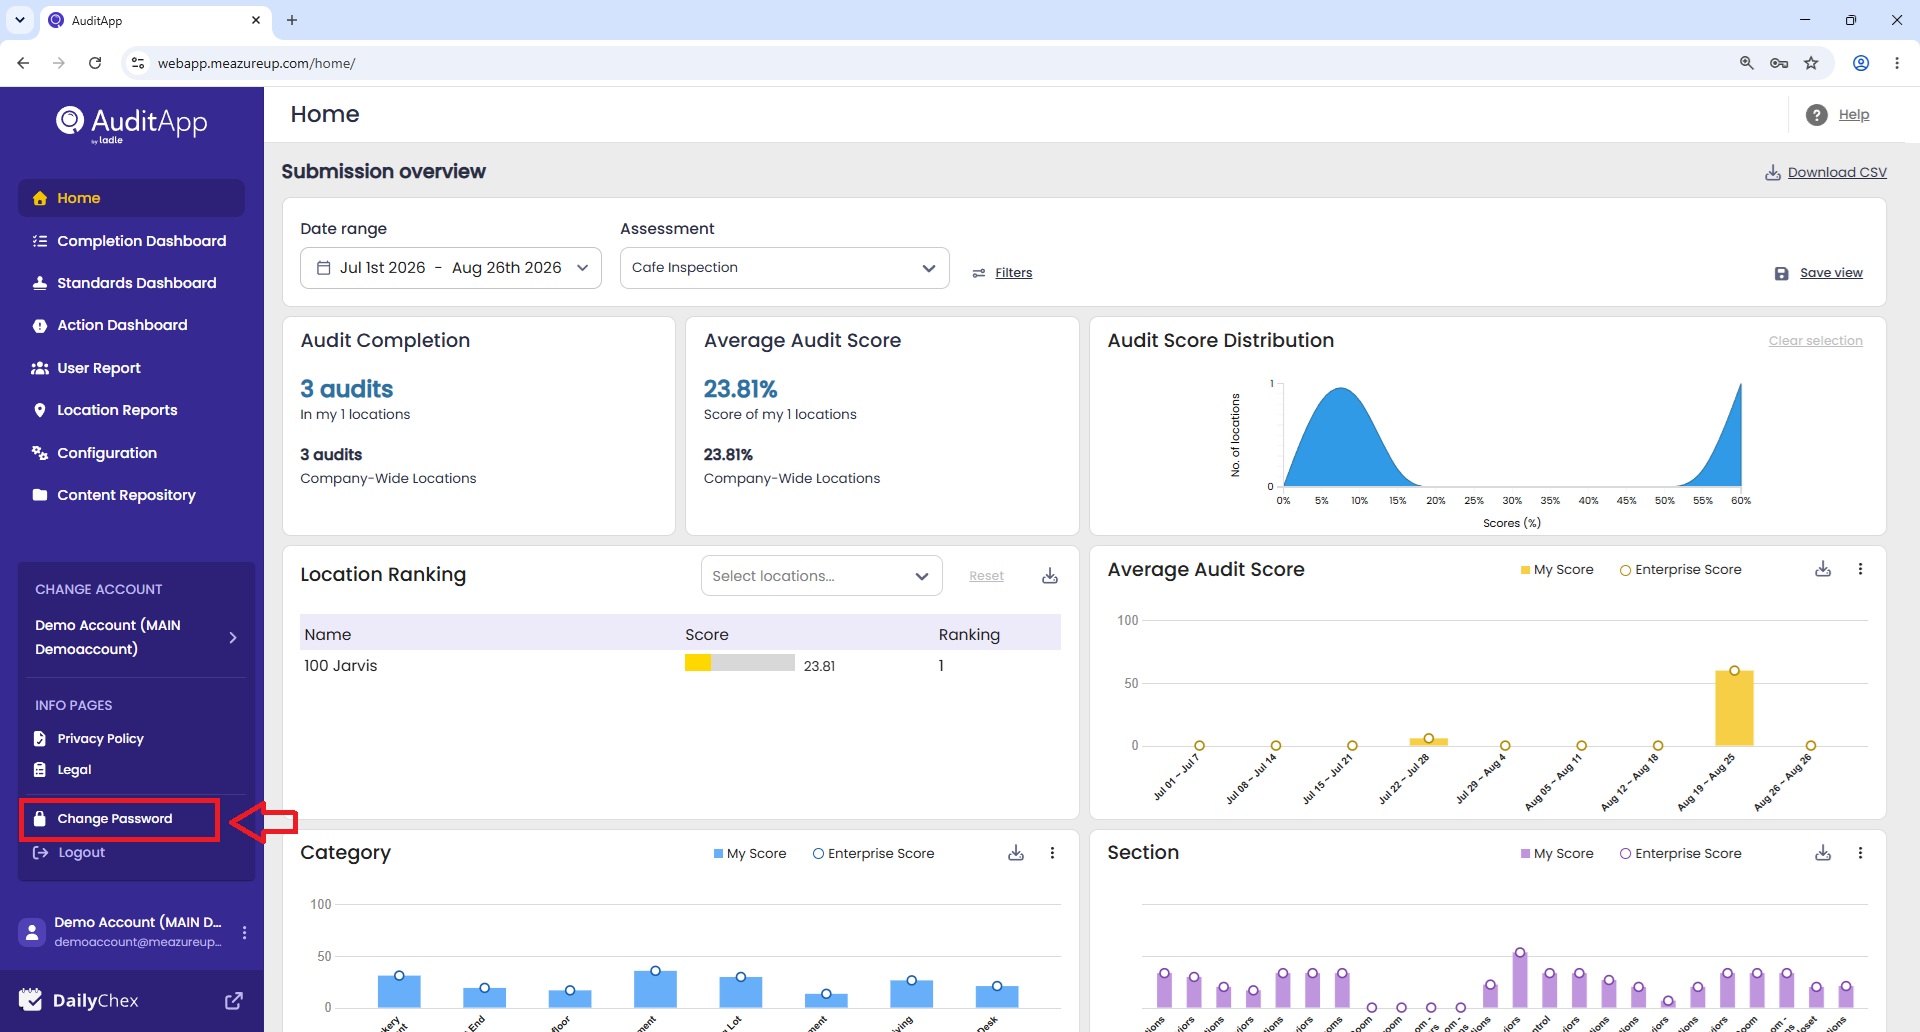Screen dimensions: 1920x1032
Task: Open the Section chart kebab menu
Action: pyautogui.click(x=1860, y=853)
